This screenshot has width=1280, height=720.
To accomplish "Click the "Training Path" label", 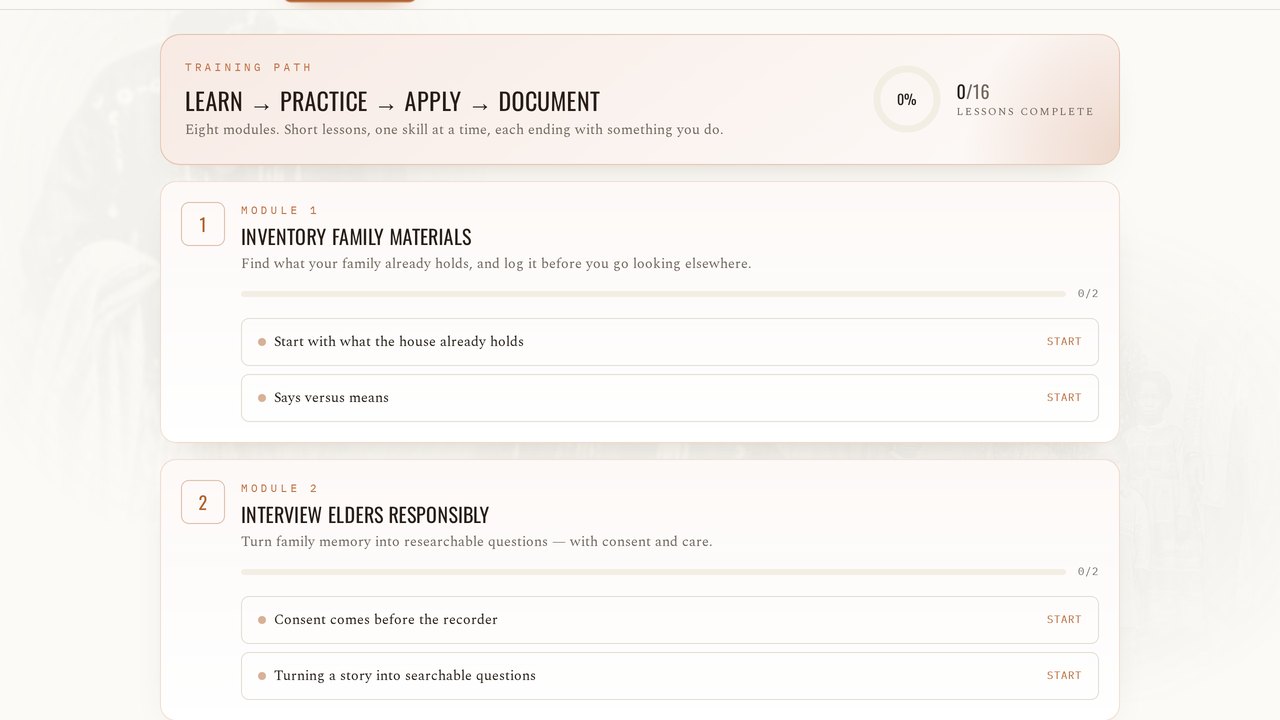I will [249, 68].
